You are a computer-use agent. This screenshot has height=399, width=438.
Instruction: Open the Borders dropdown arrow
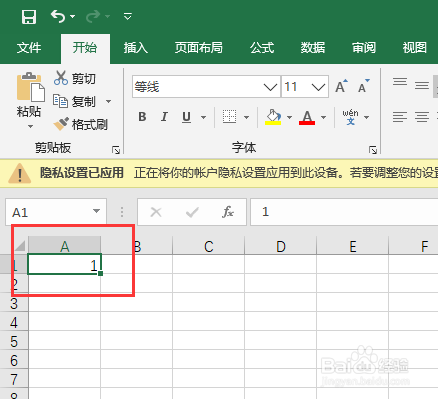coord(246,117)
